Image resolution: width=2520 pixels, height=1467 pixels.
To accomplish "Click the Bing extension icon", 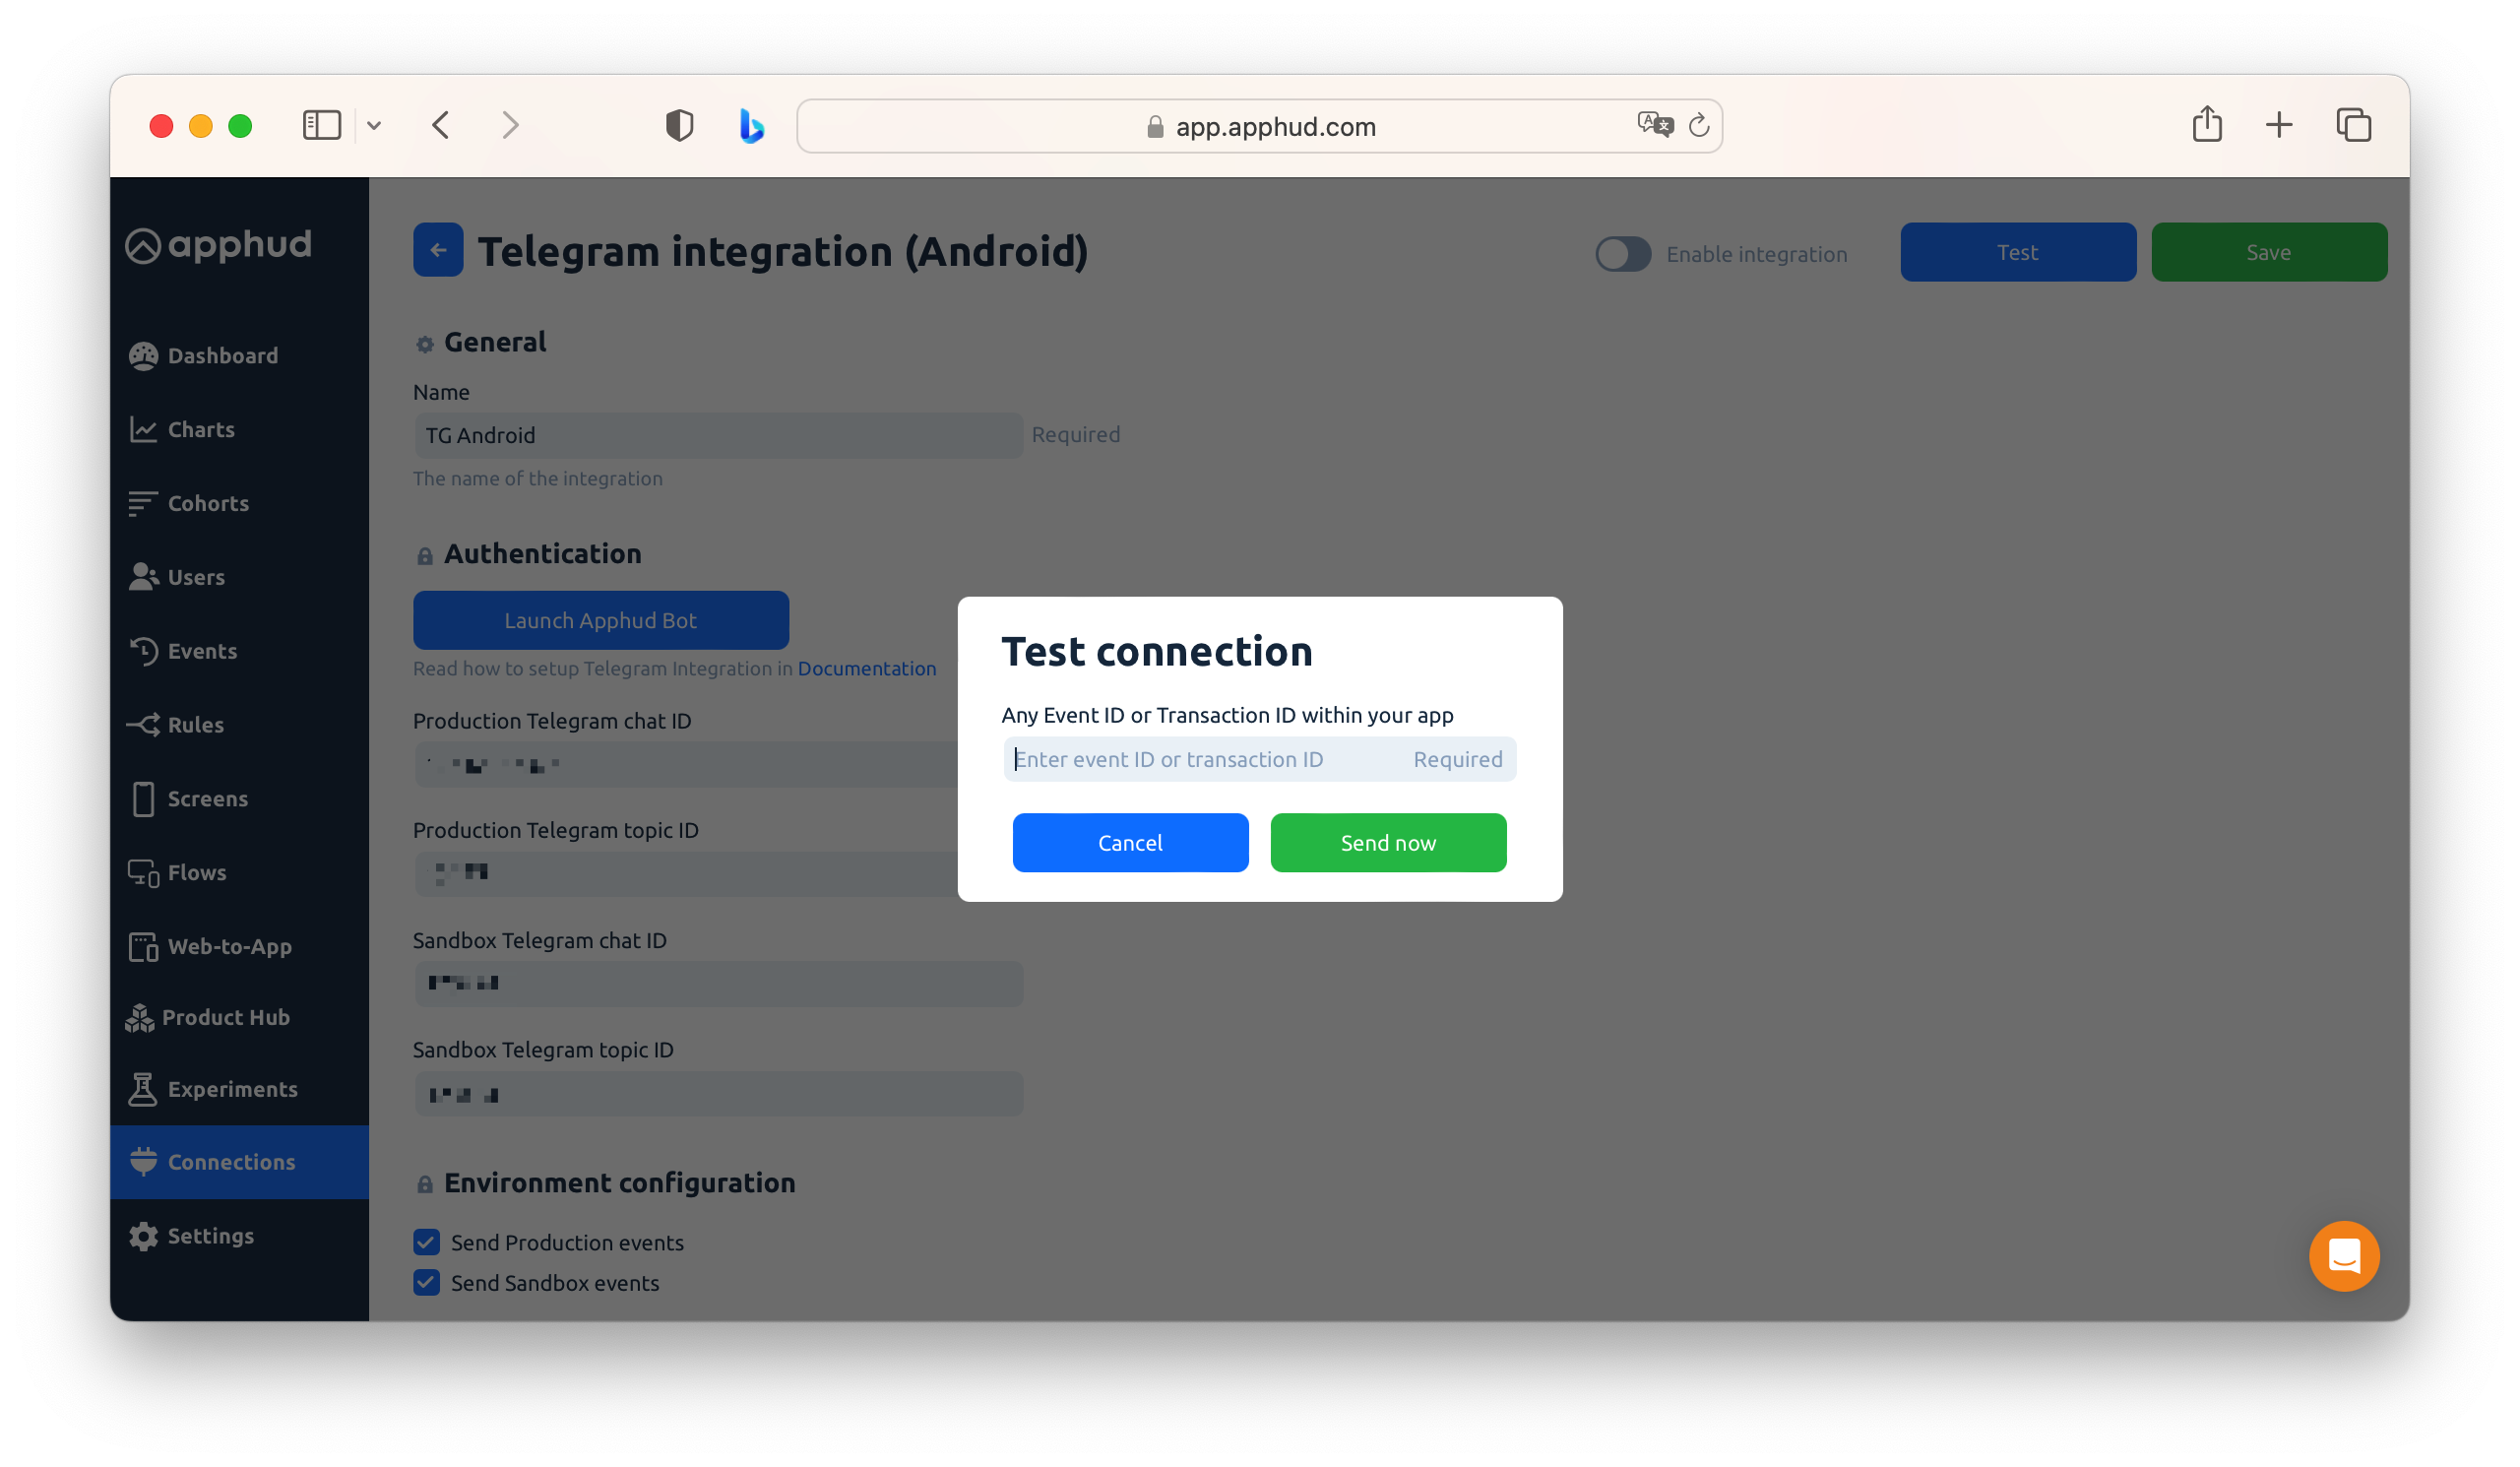I will 752,126.
